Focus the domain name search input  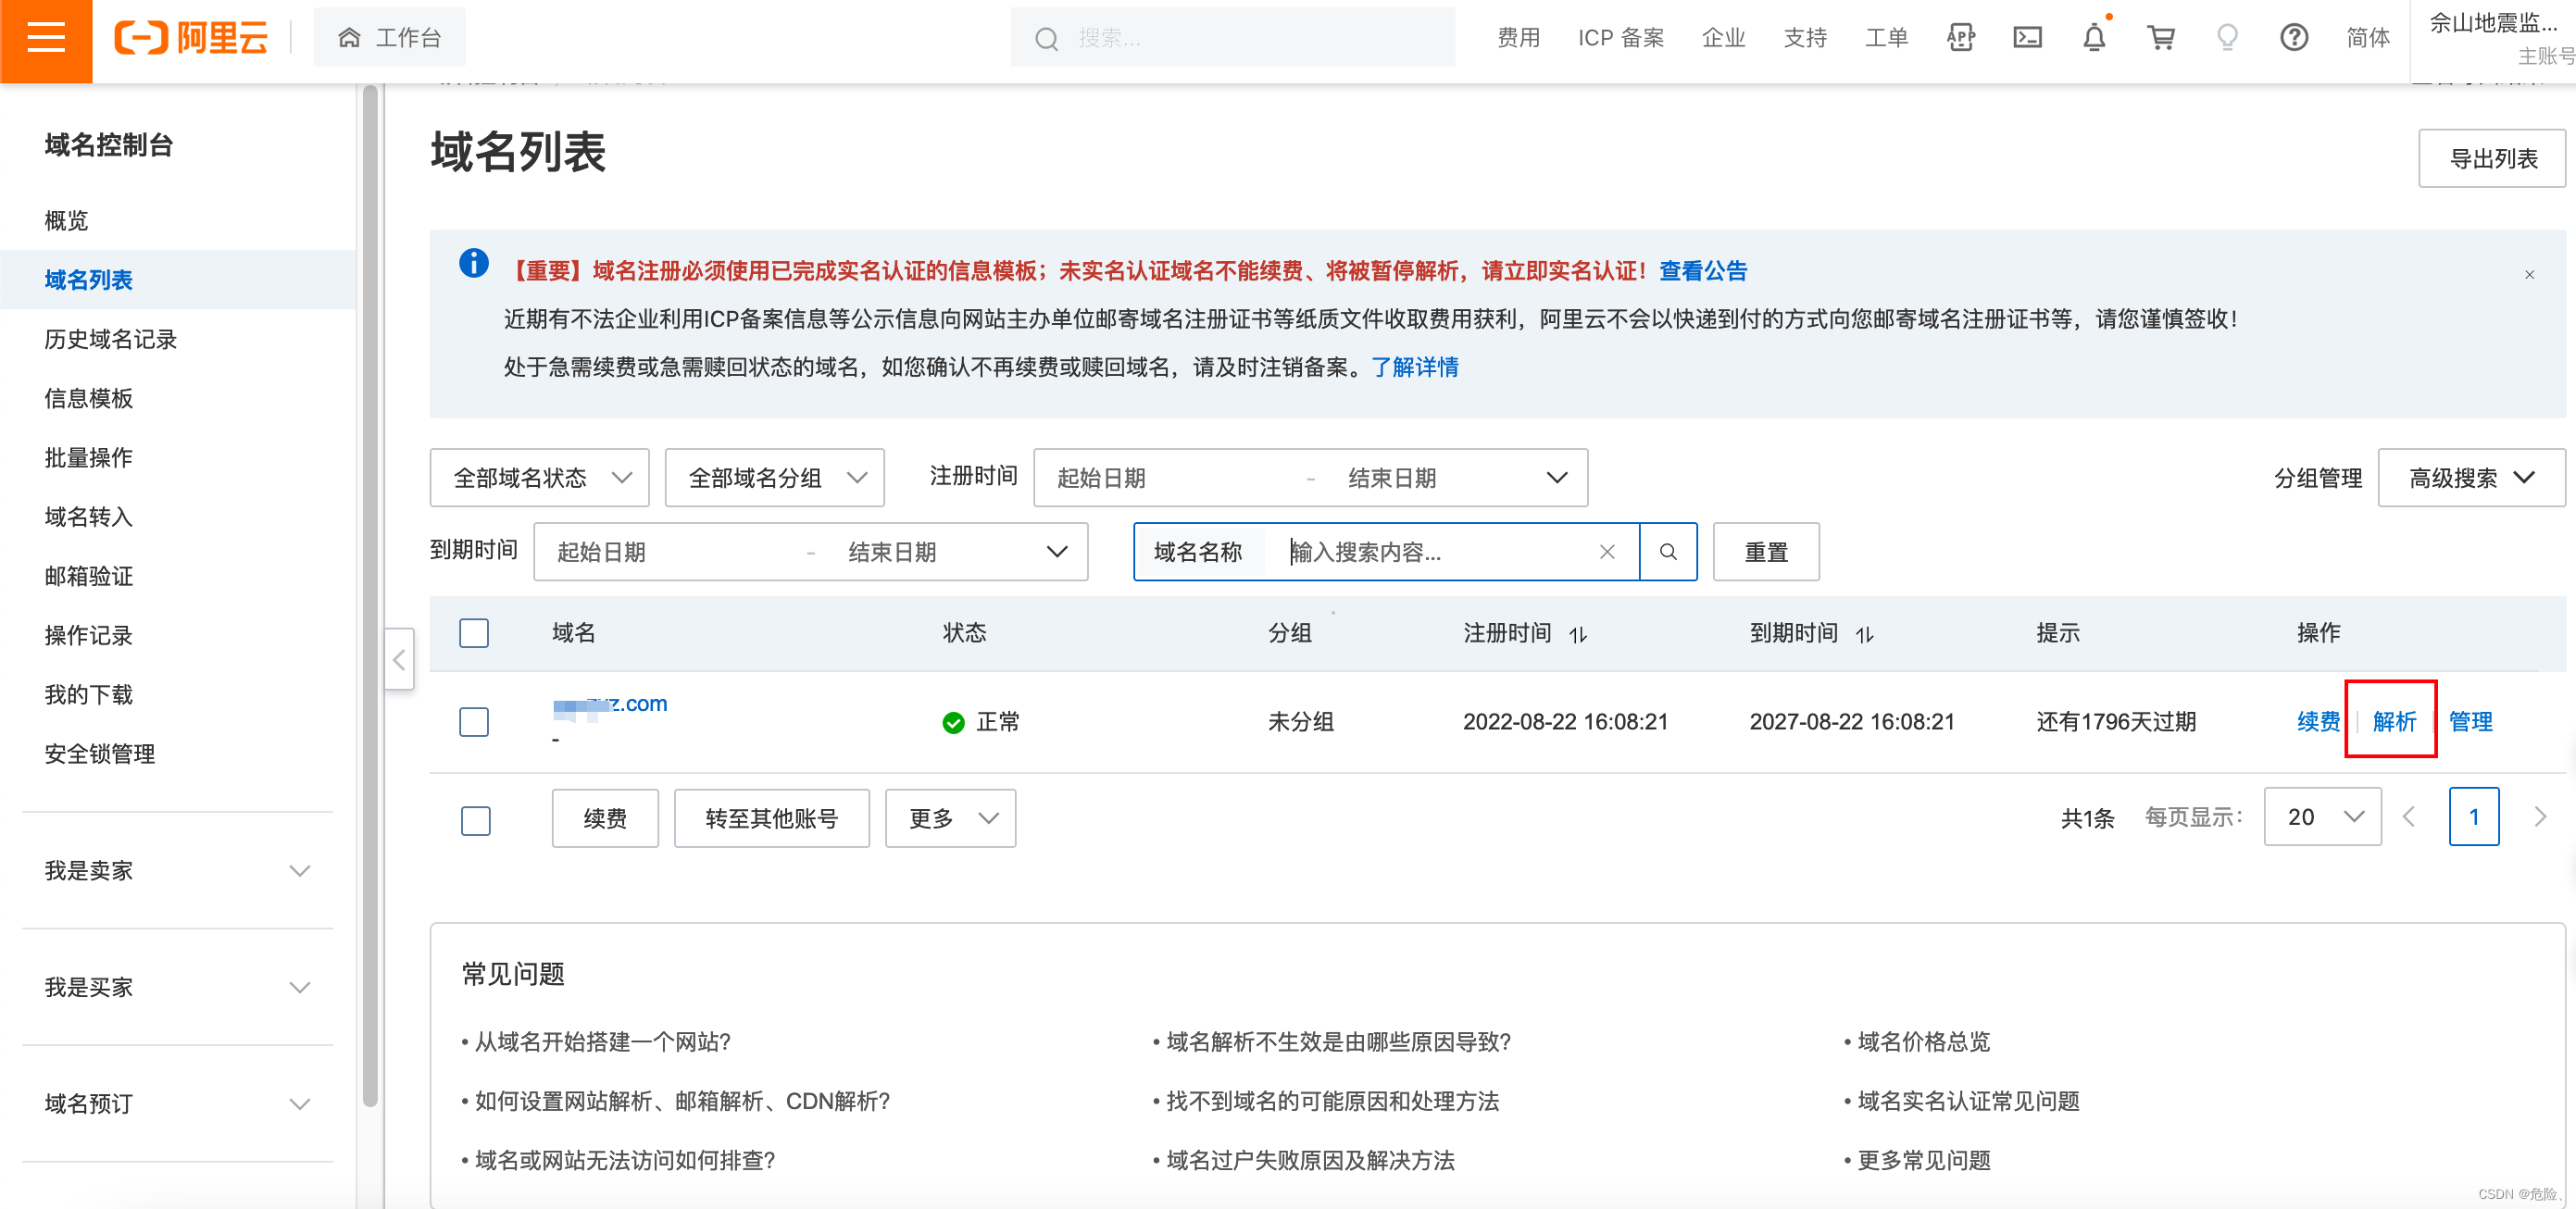1430,552
